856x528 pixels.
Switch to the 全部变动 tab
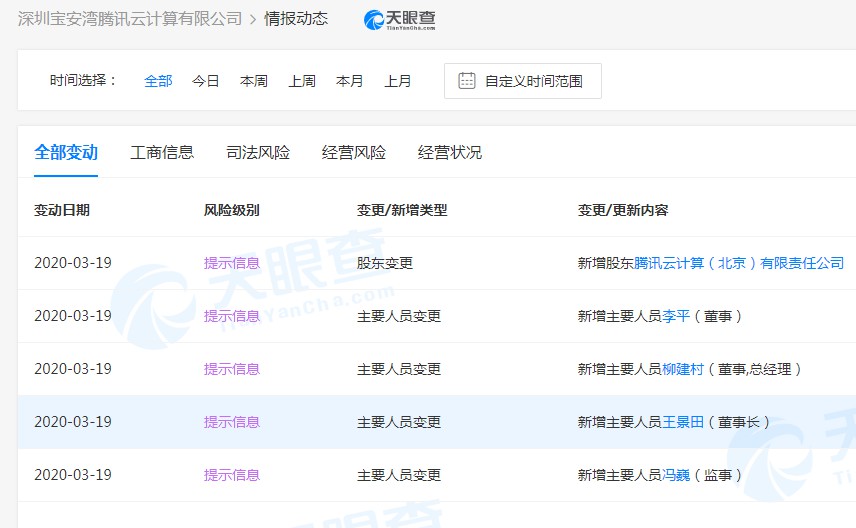66,152
